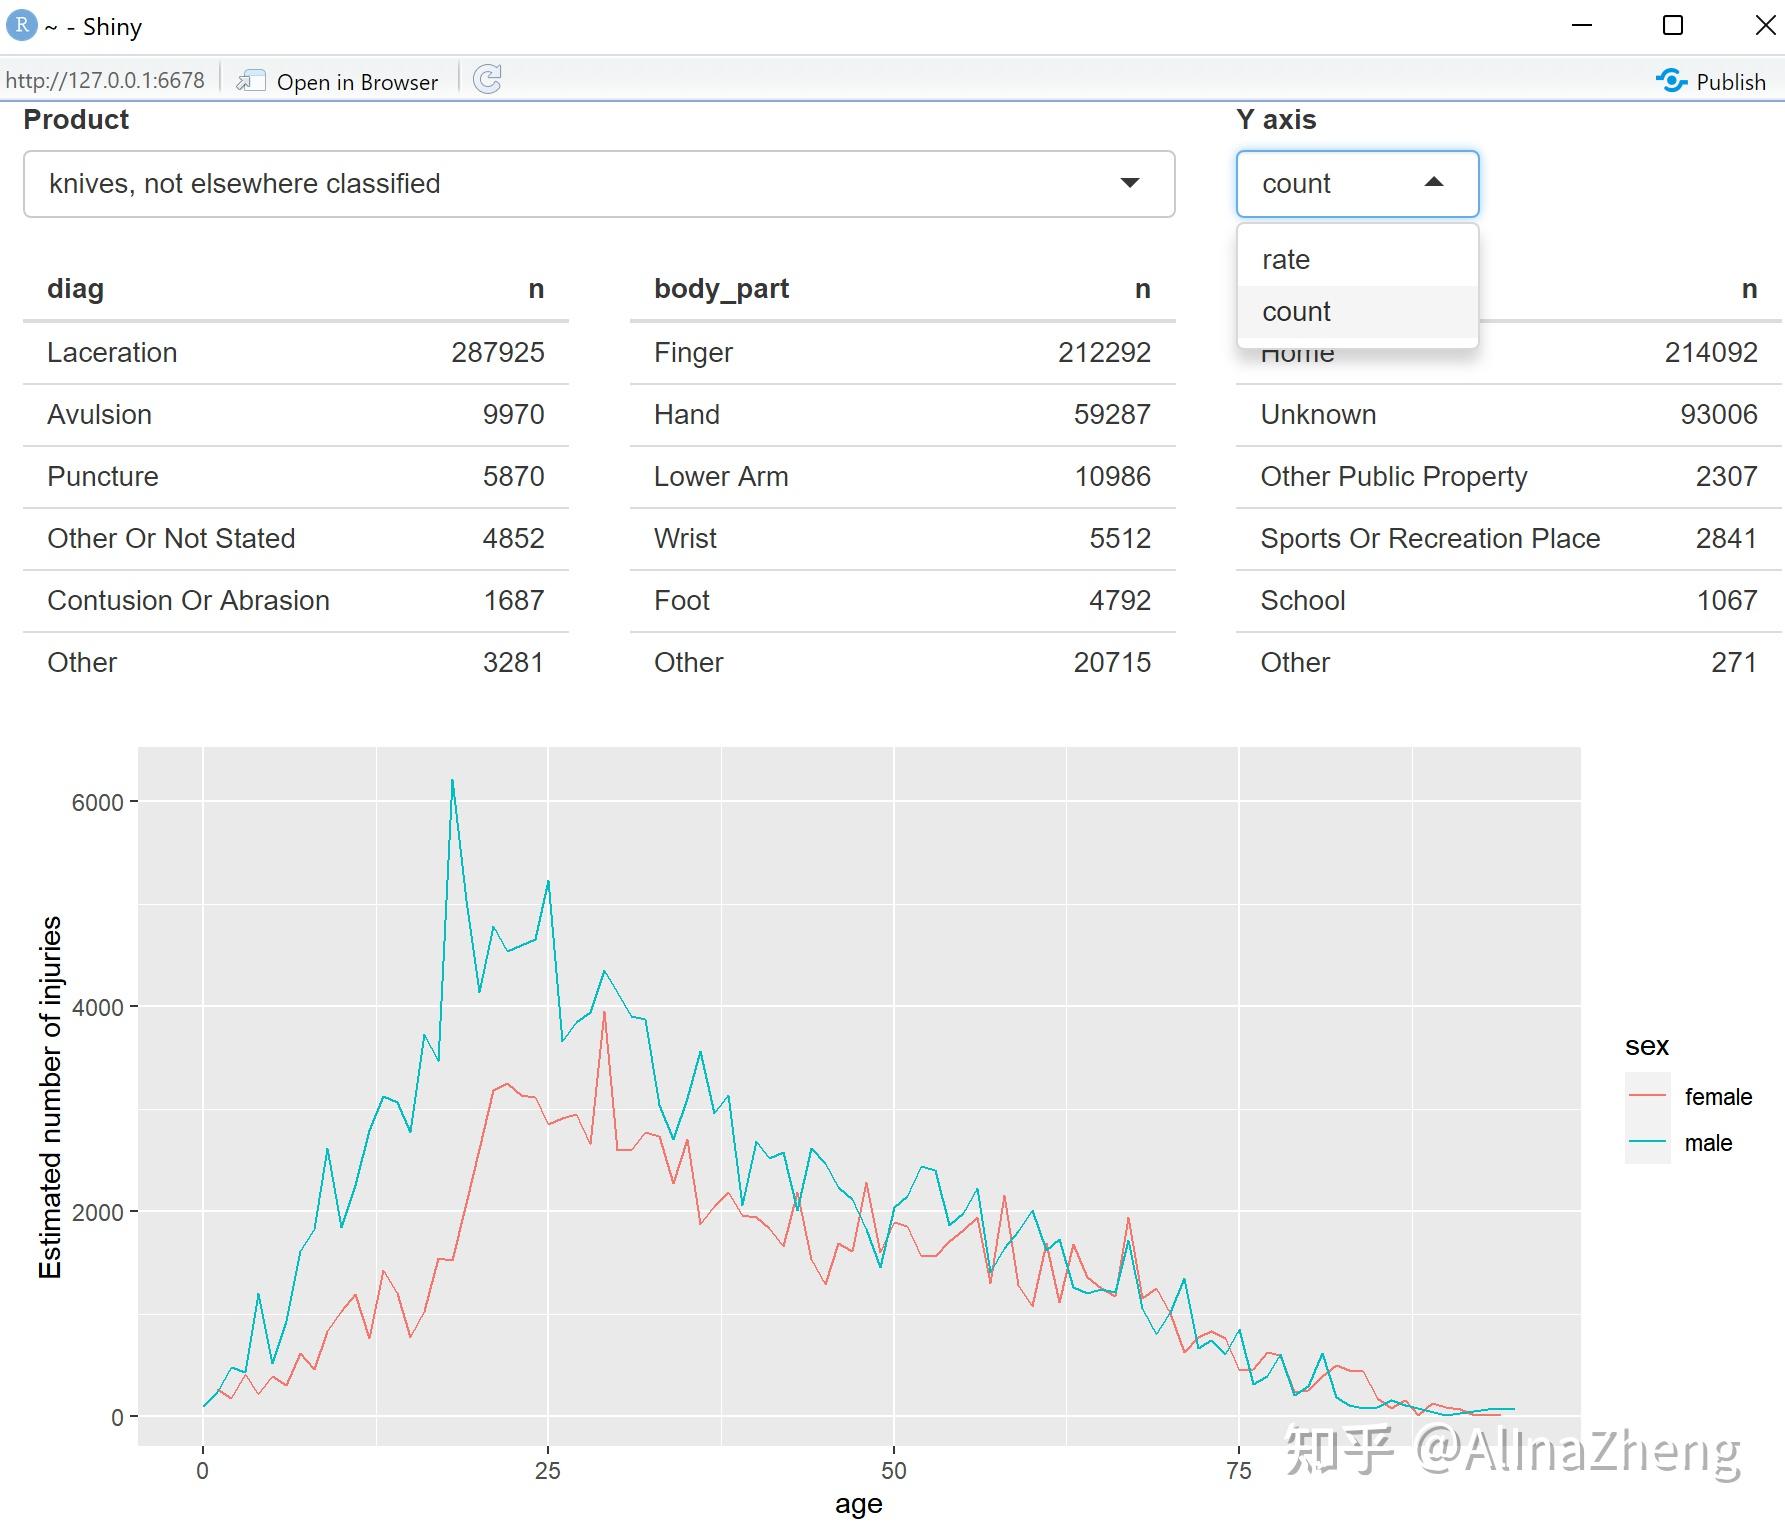Click the Y axis dropdown caret

1434,182
